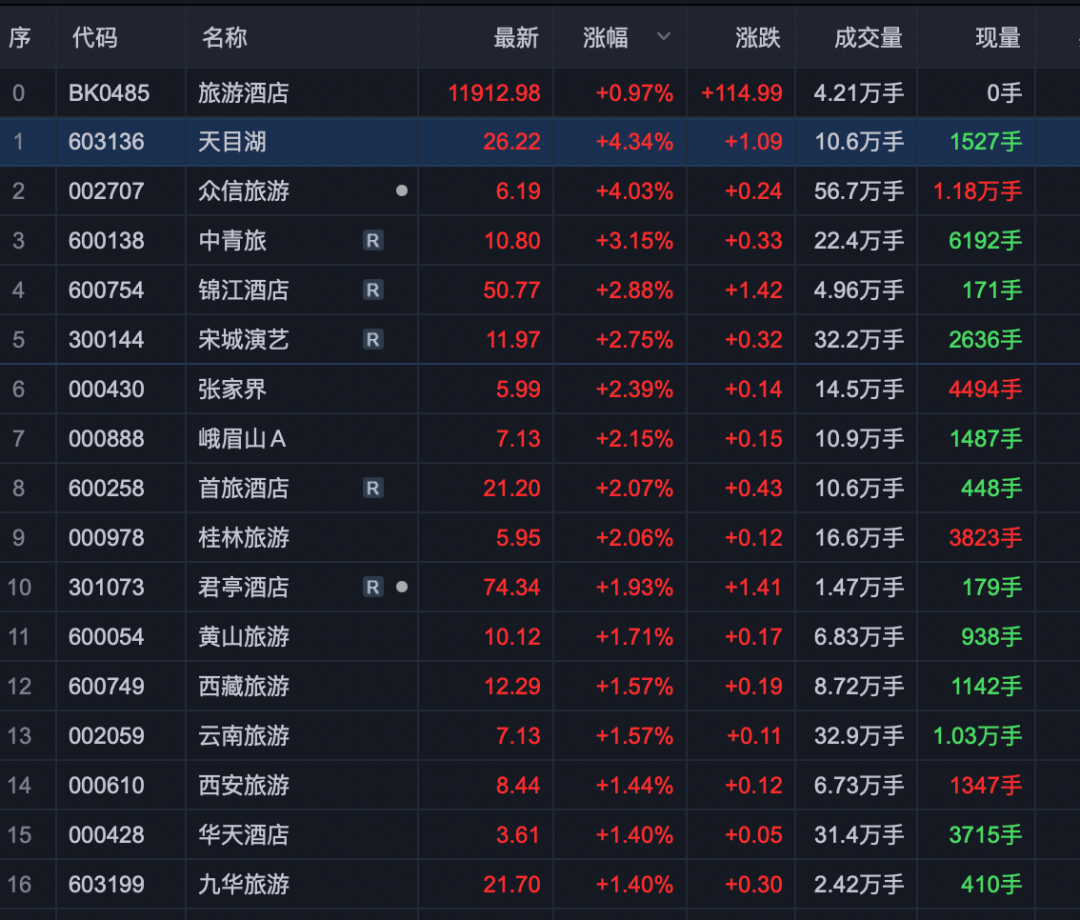Click latest price 11912.98
The height and width of the screenshot is (920, 1080).
coord(495,93)
